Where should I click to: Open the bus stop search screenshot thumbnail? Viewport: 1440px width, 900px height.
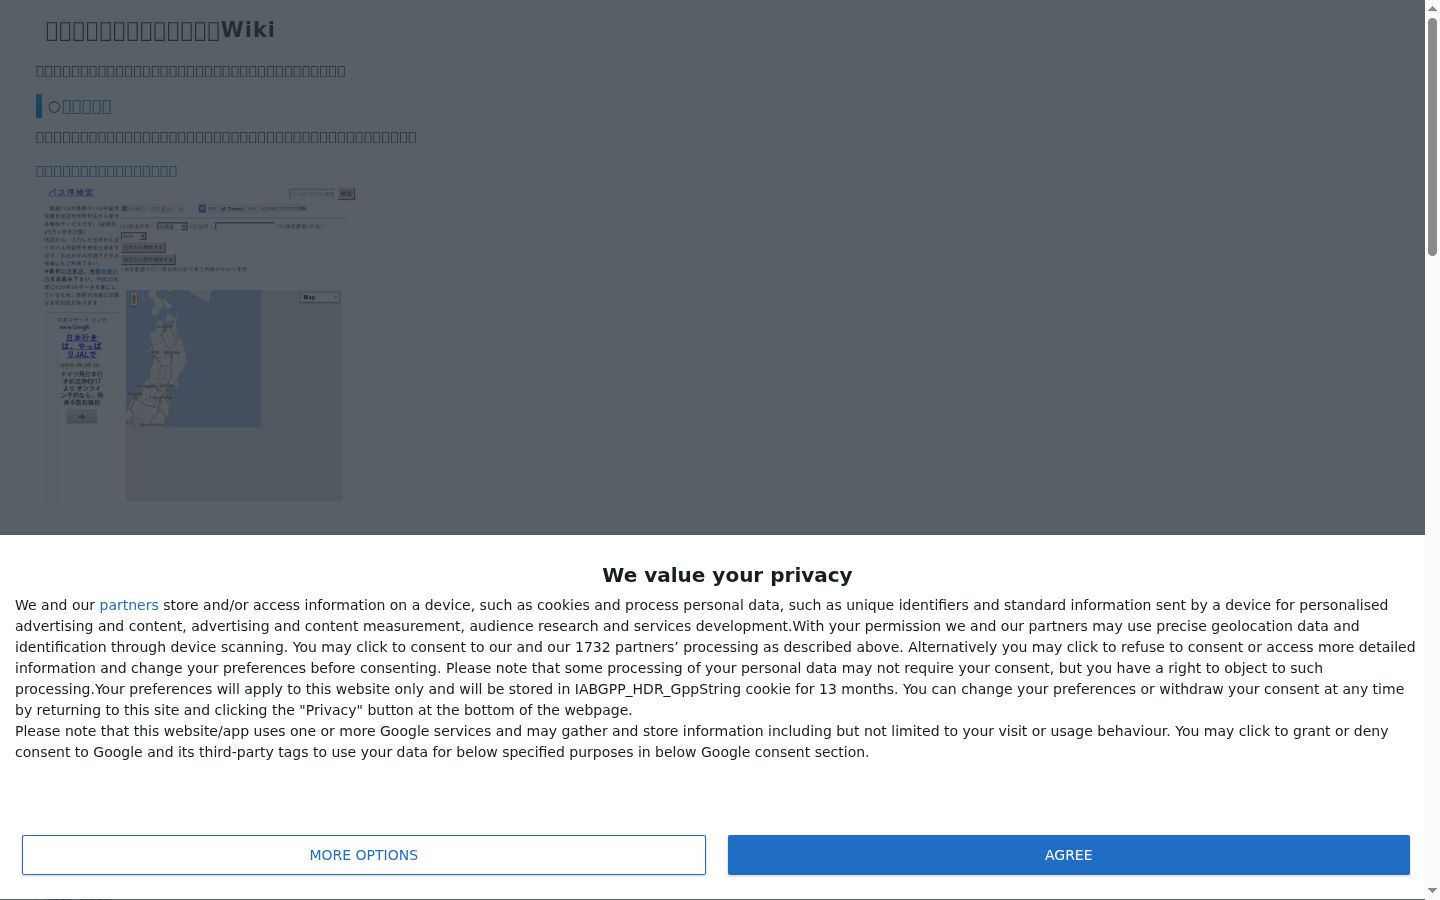pos(199,343)
